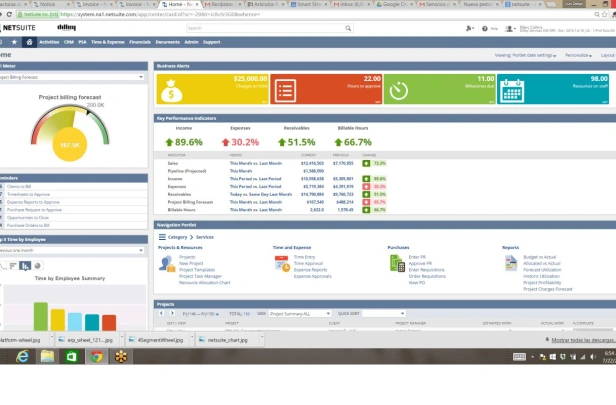Click the project billing forecast gauge

pyautogui.click(x=70, y=132)
